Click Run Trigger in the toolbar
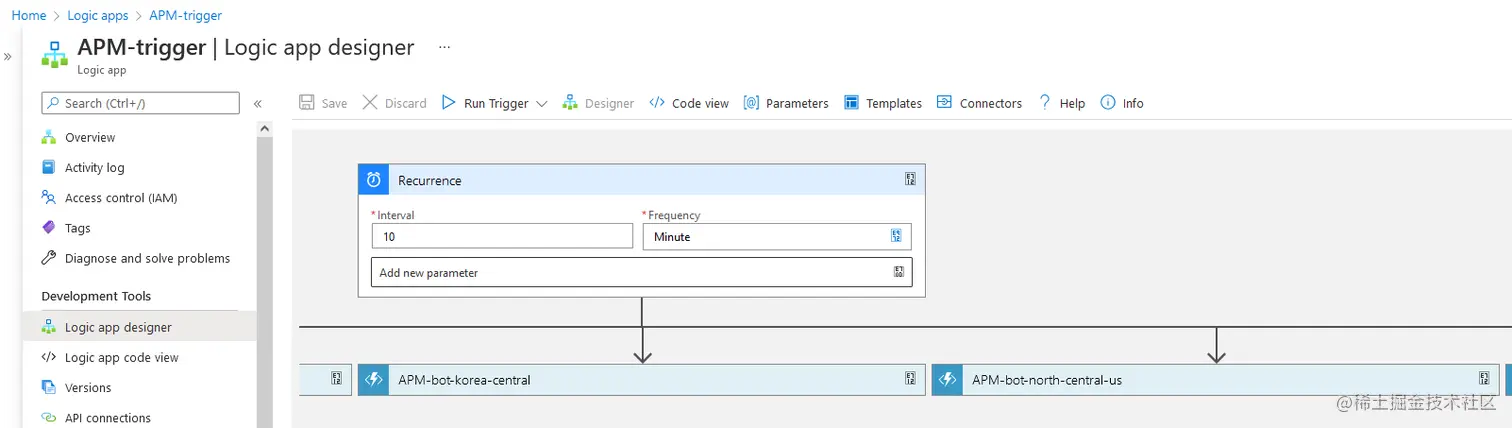 point(486,103)
